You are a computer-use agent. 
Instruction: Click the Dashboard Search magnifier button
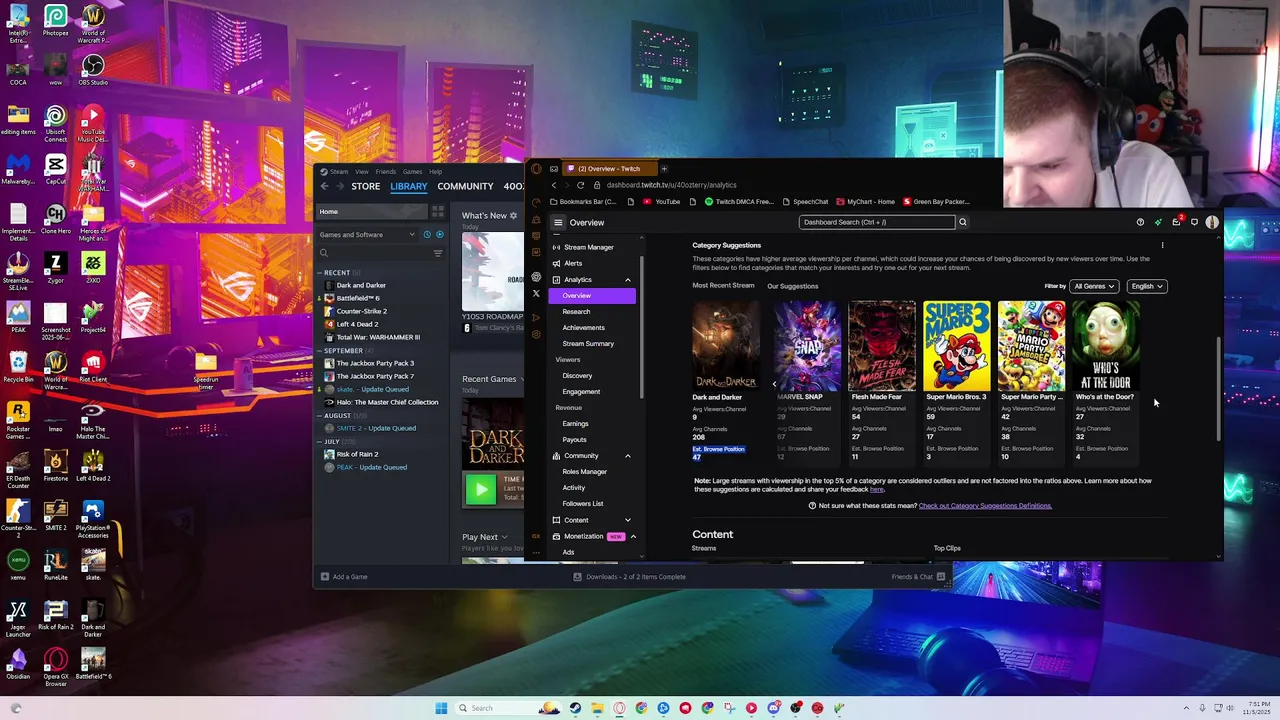tap(963, 222)
